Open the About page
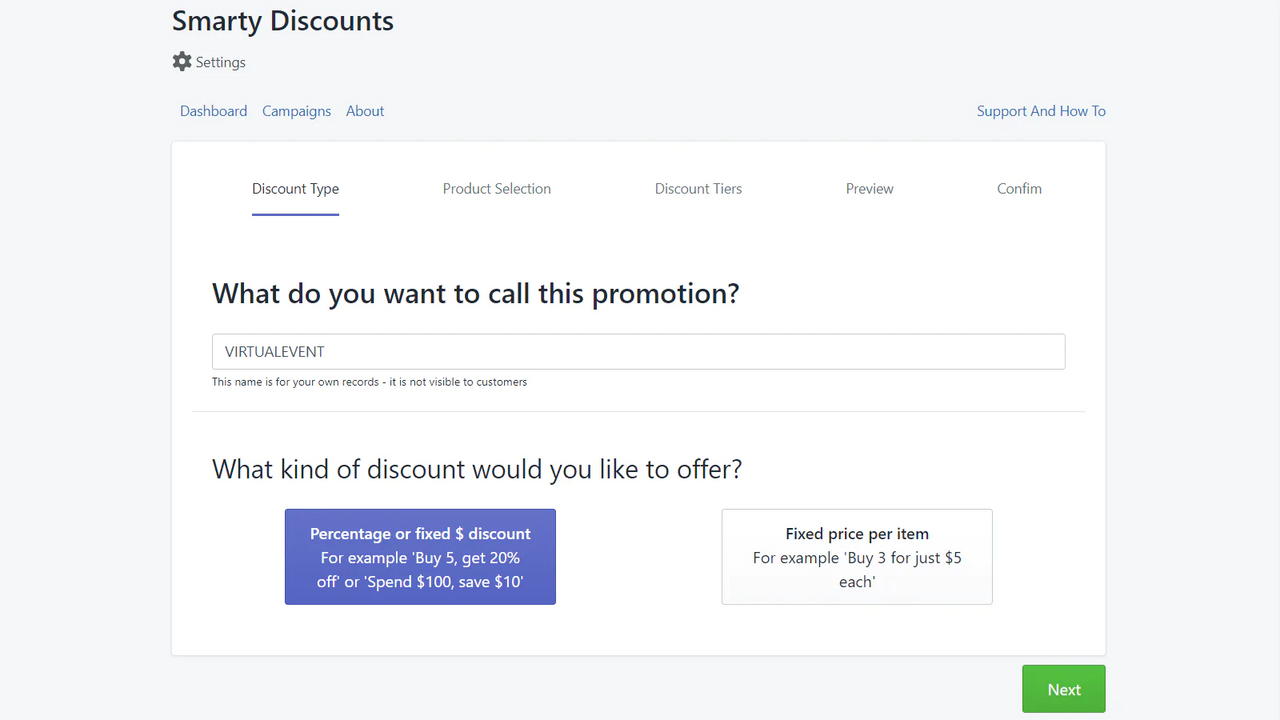The width and height of the screenshot is (1280, 720). click(364, 111)
